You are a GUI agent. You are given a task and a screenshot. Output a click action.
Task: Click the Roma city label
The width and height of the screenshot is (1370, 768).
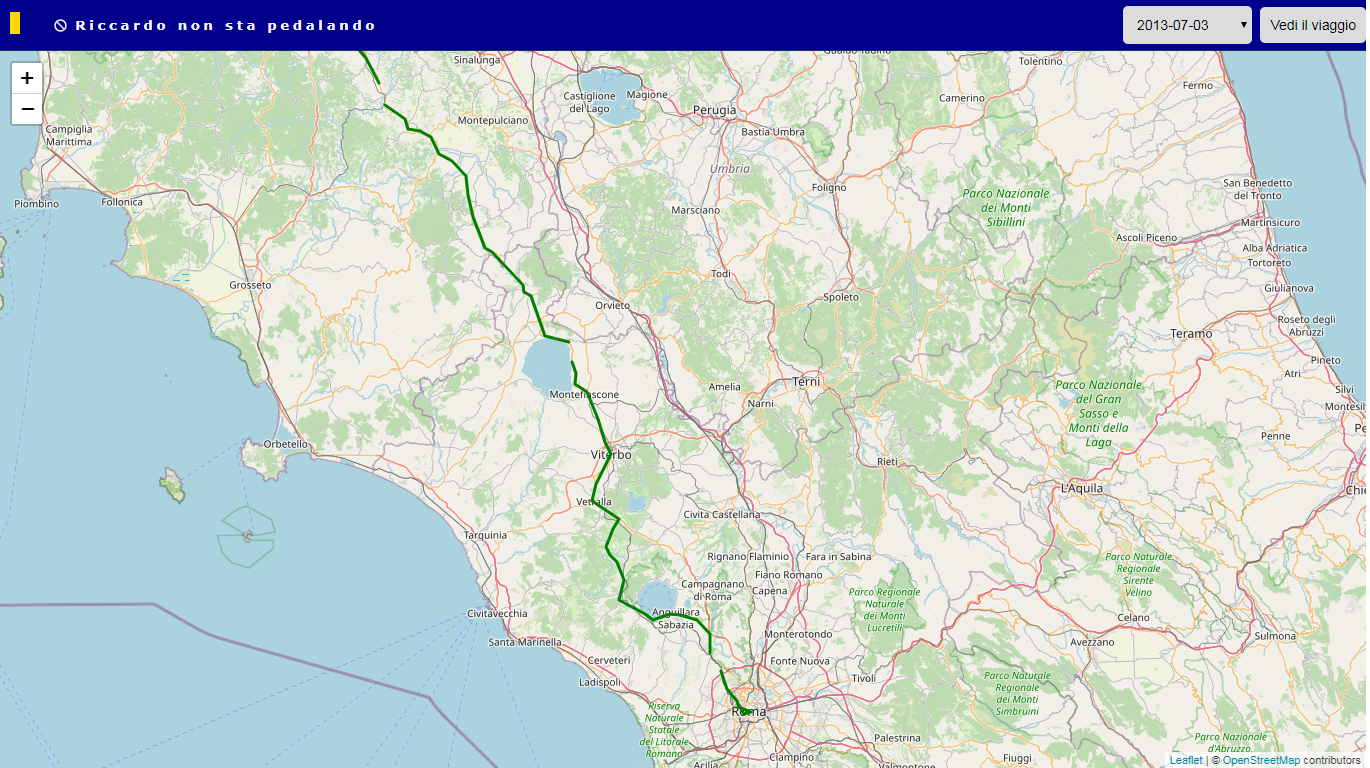(x=749, y=712)
